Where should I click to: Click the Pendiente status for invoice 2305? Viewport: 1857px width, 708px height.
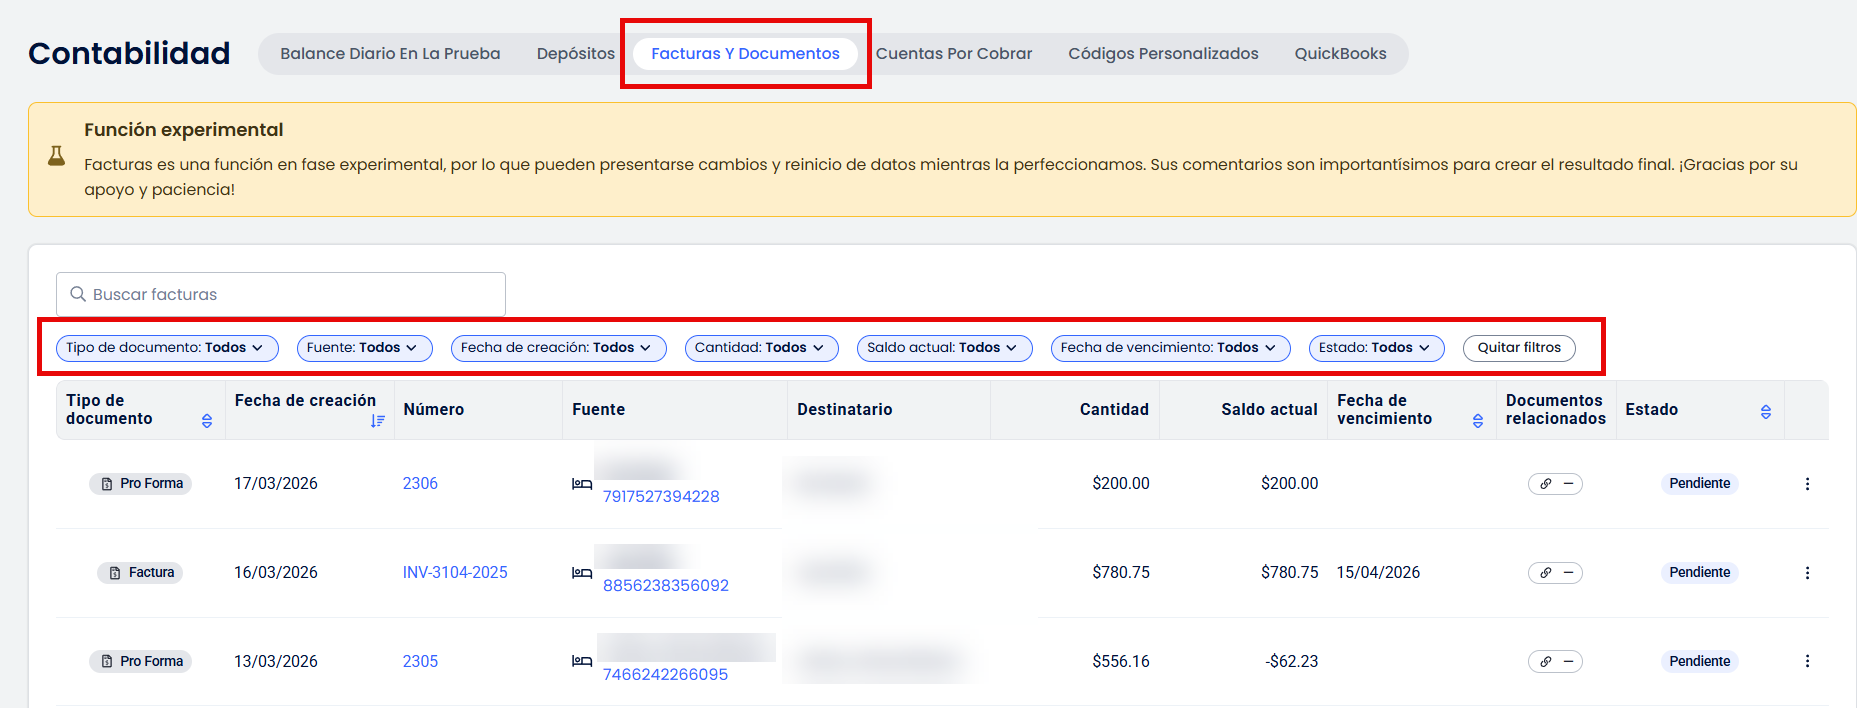coord(1699,661)
